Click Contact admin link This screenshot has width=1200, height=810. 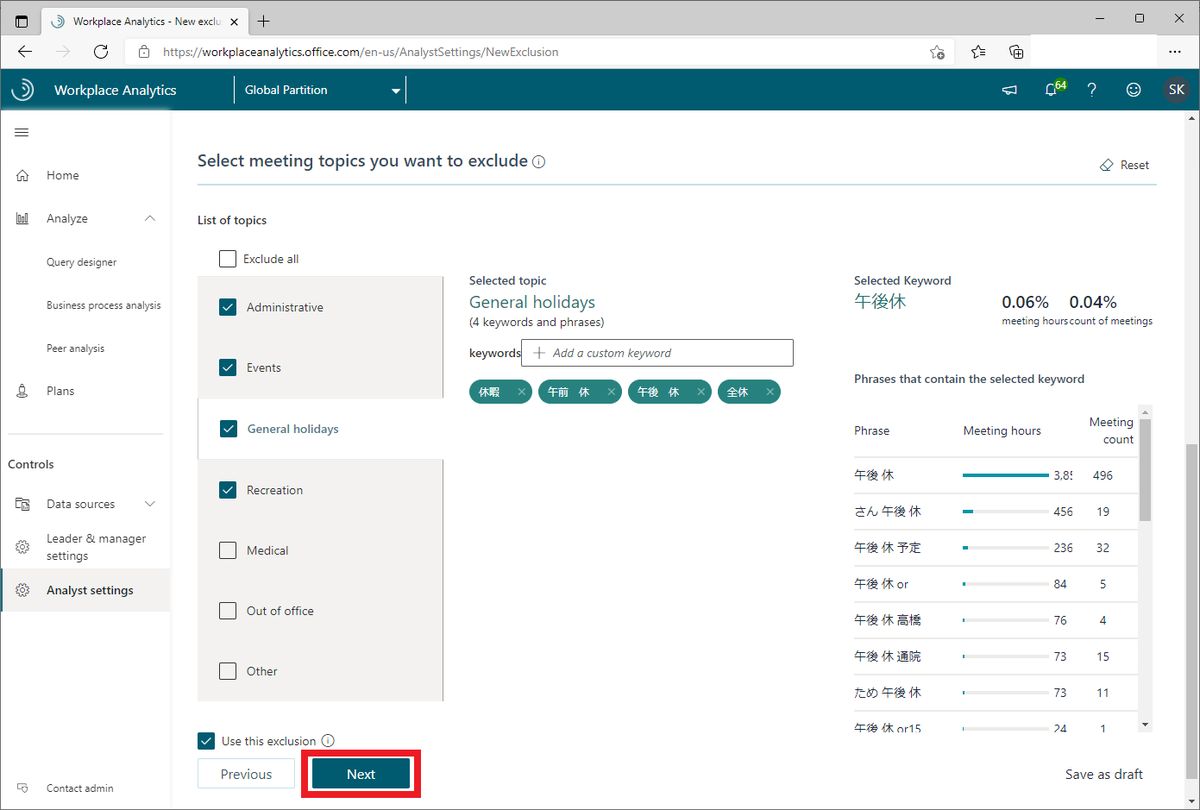pyautogui.click(x=80, y=788)
